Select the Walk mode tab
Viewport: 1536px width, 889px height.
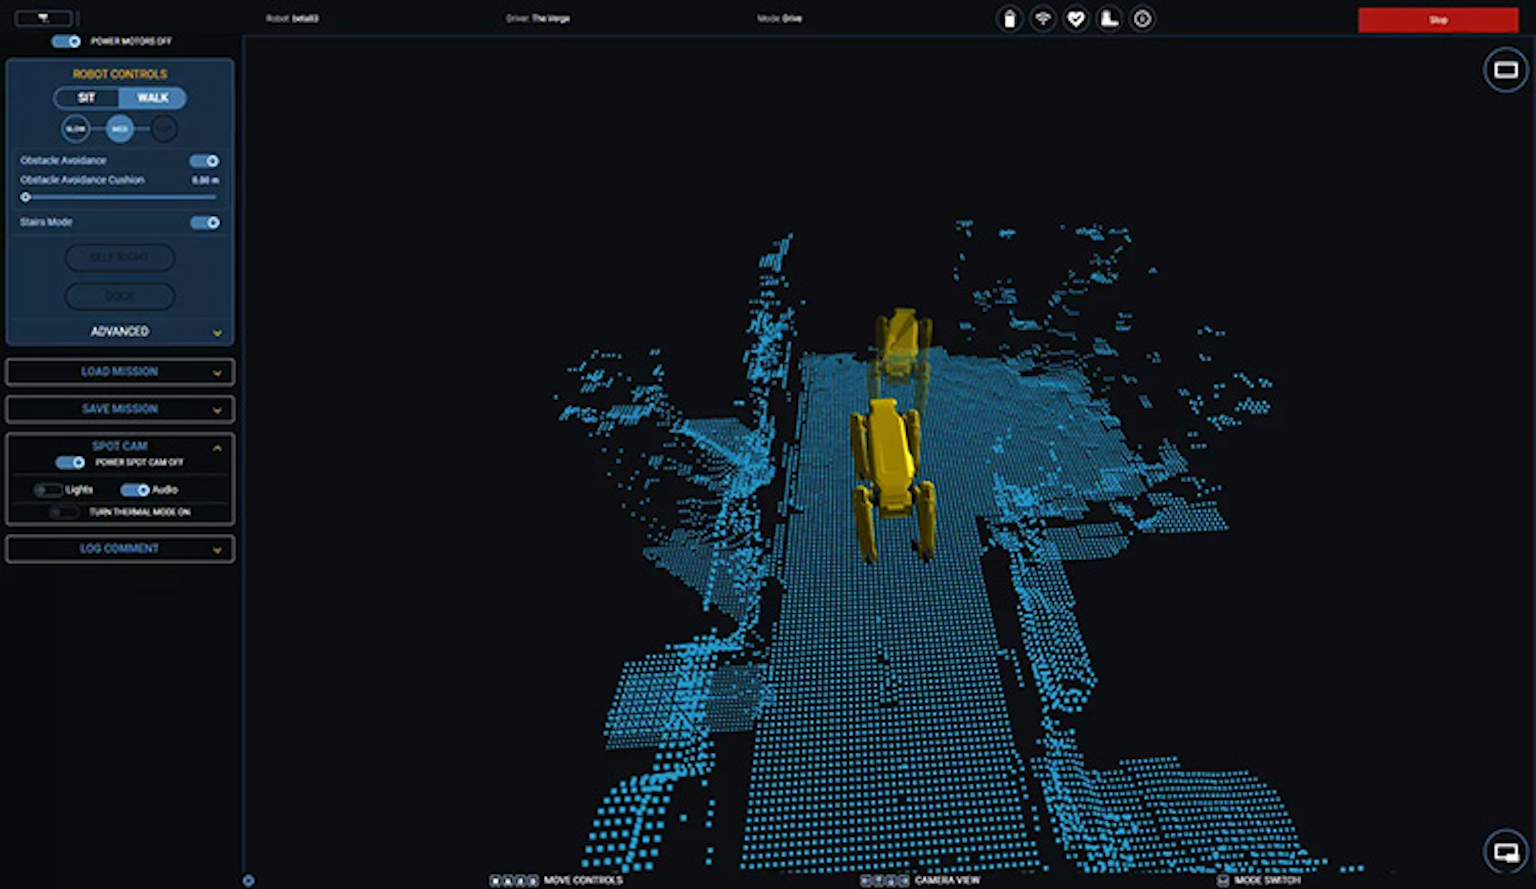[x=152, y=98]
